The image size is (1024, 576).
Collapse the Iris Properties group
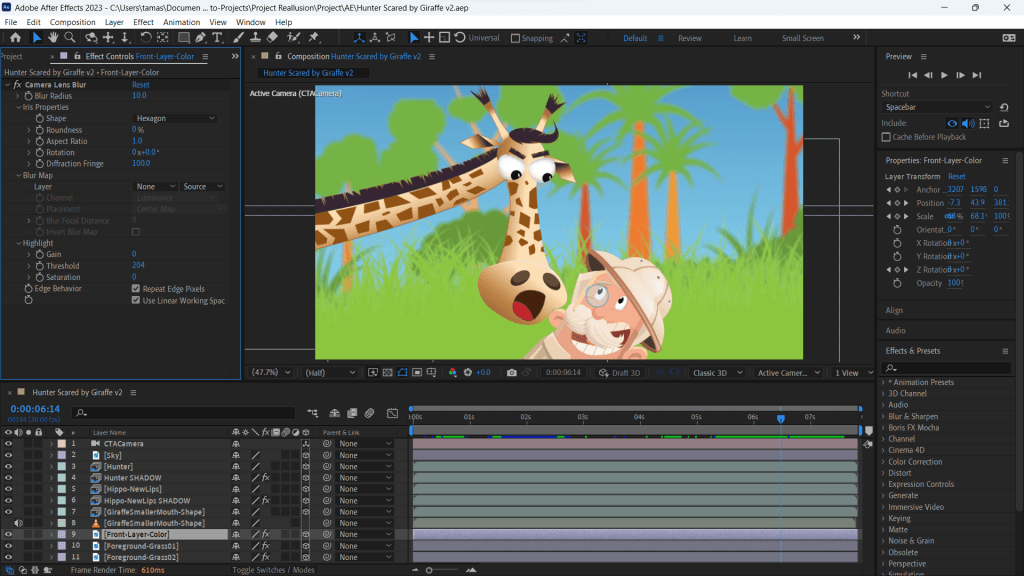click(18, 107)
